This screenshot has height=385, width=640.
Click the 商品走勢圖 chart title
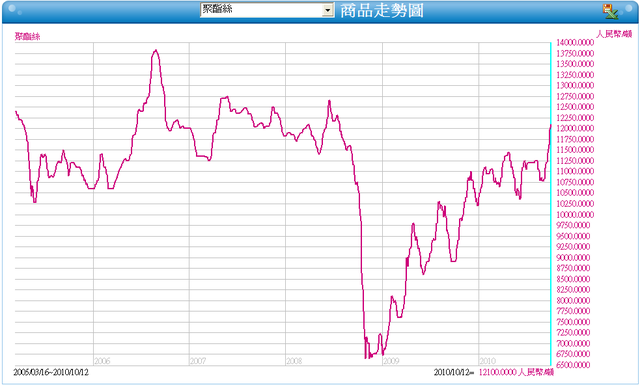tap(382, 11)
